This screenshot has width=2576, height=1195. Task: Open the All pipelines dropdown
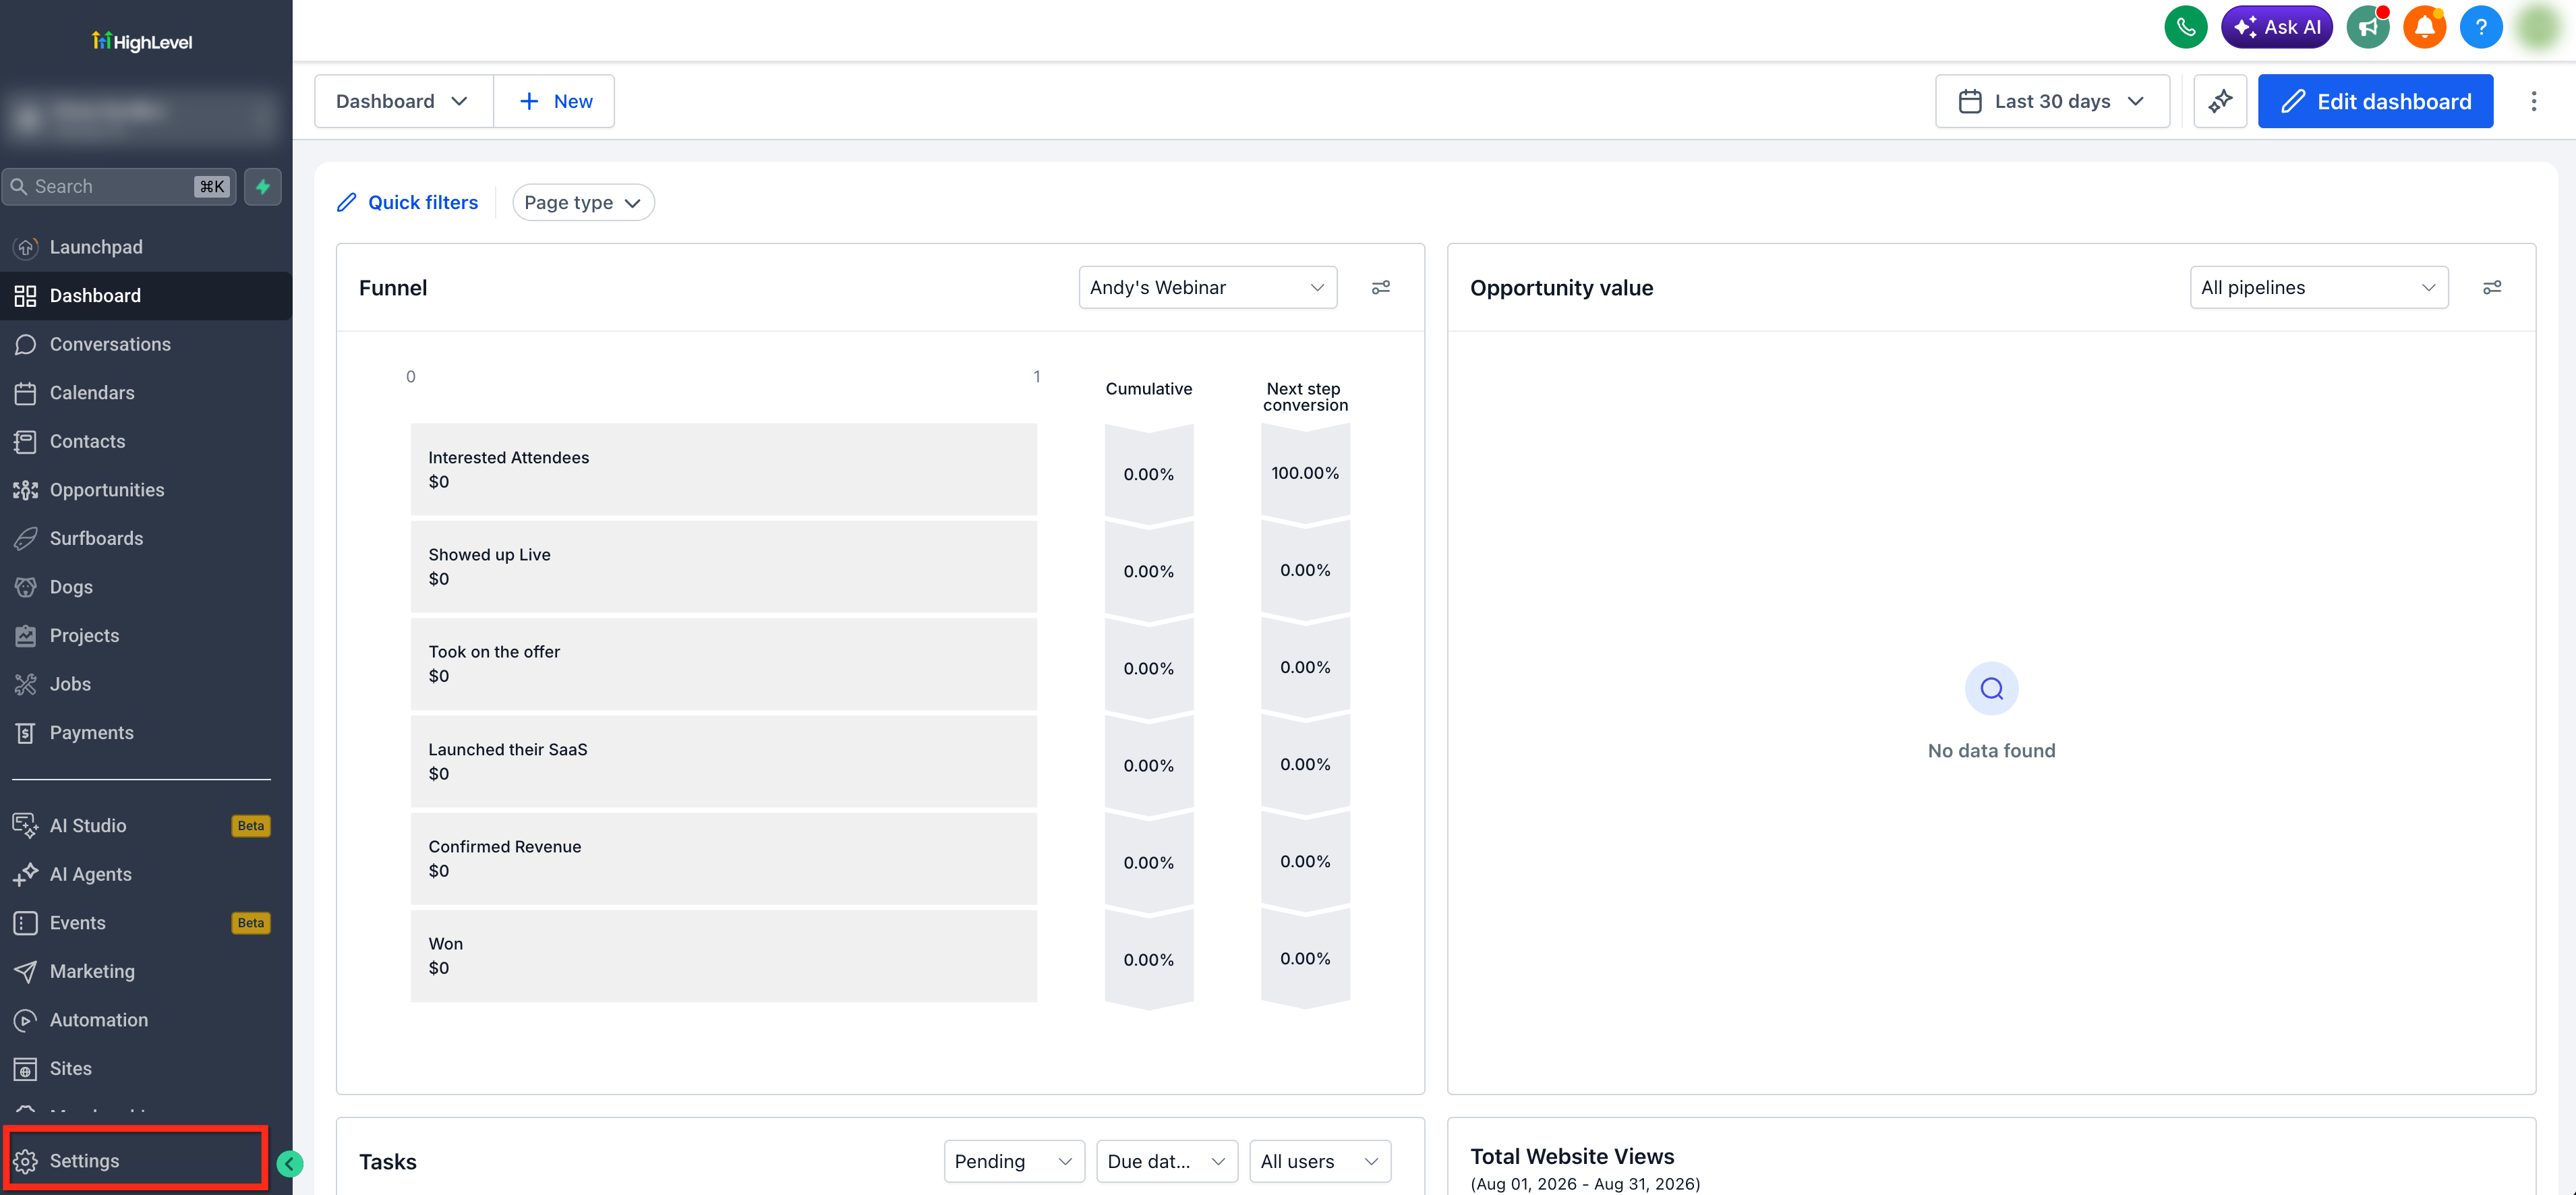tap(2318, 288)
